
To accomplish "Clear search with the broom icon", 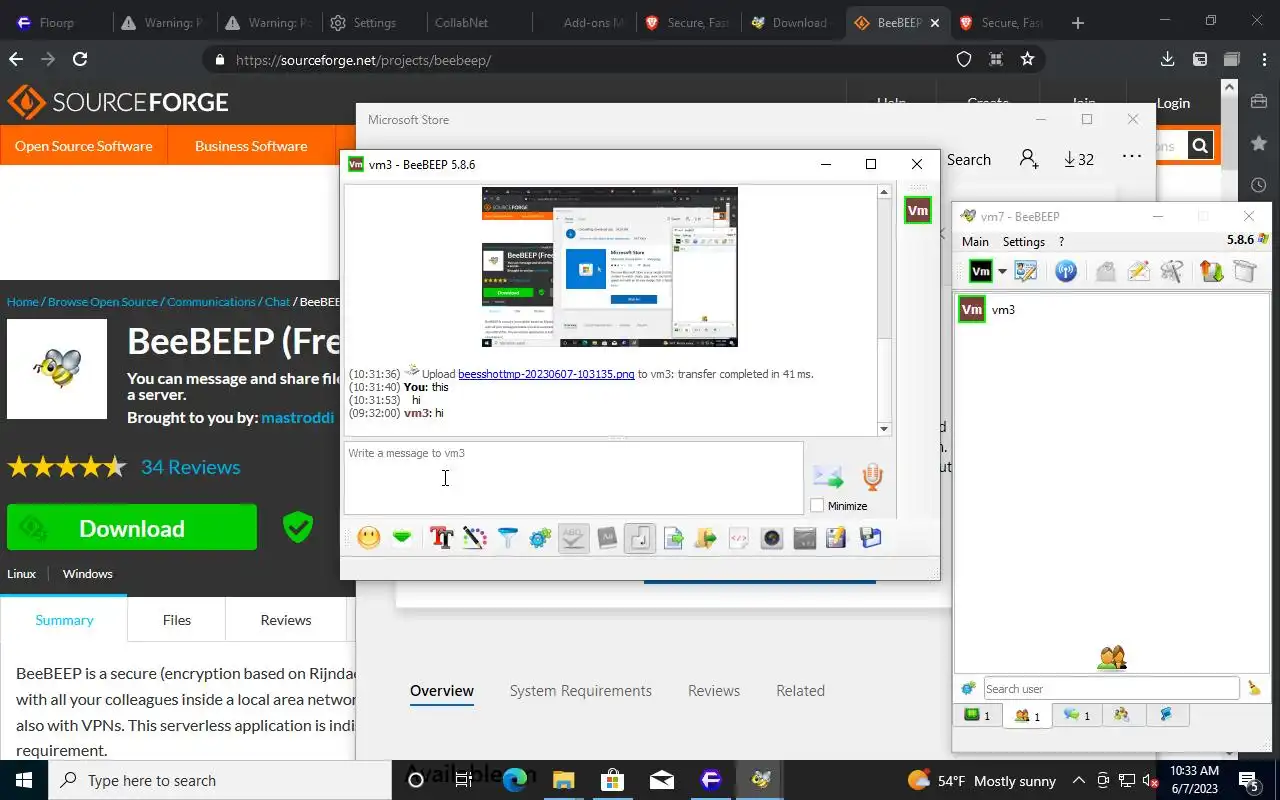I will point(1254,688).
